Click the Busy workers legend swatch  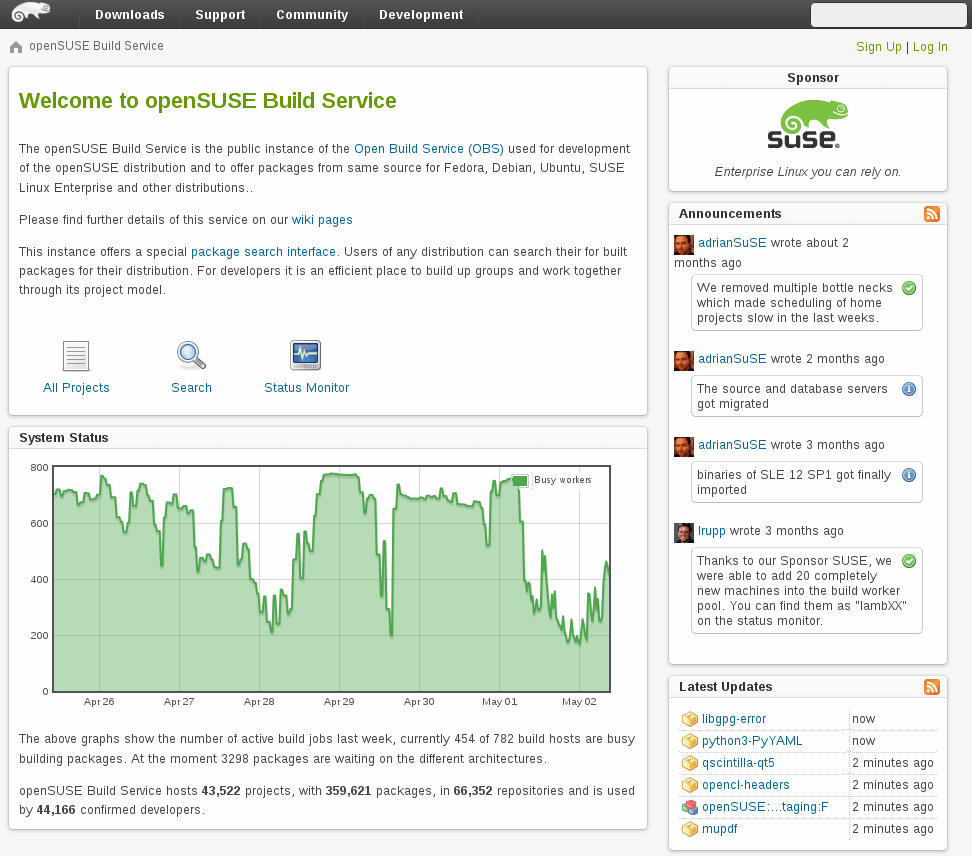point(520,481)
